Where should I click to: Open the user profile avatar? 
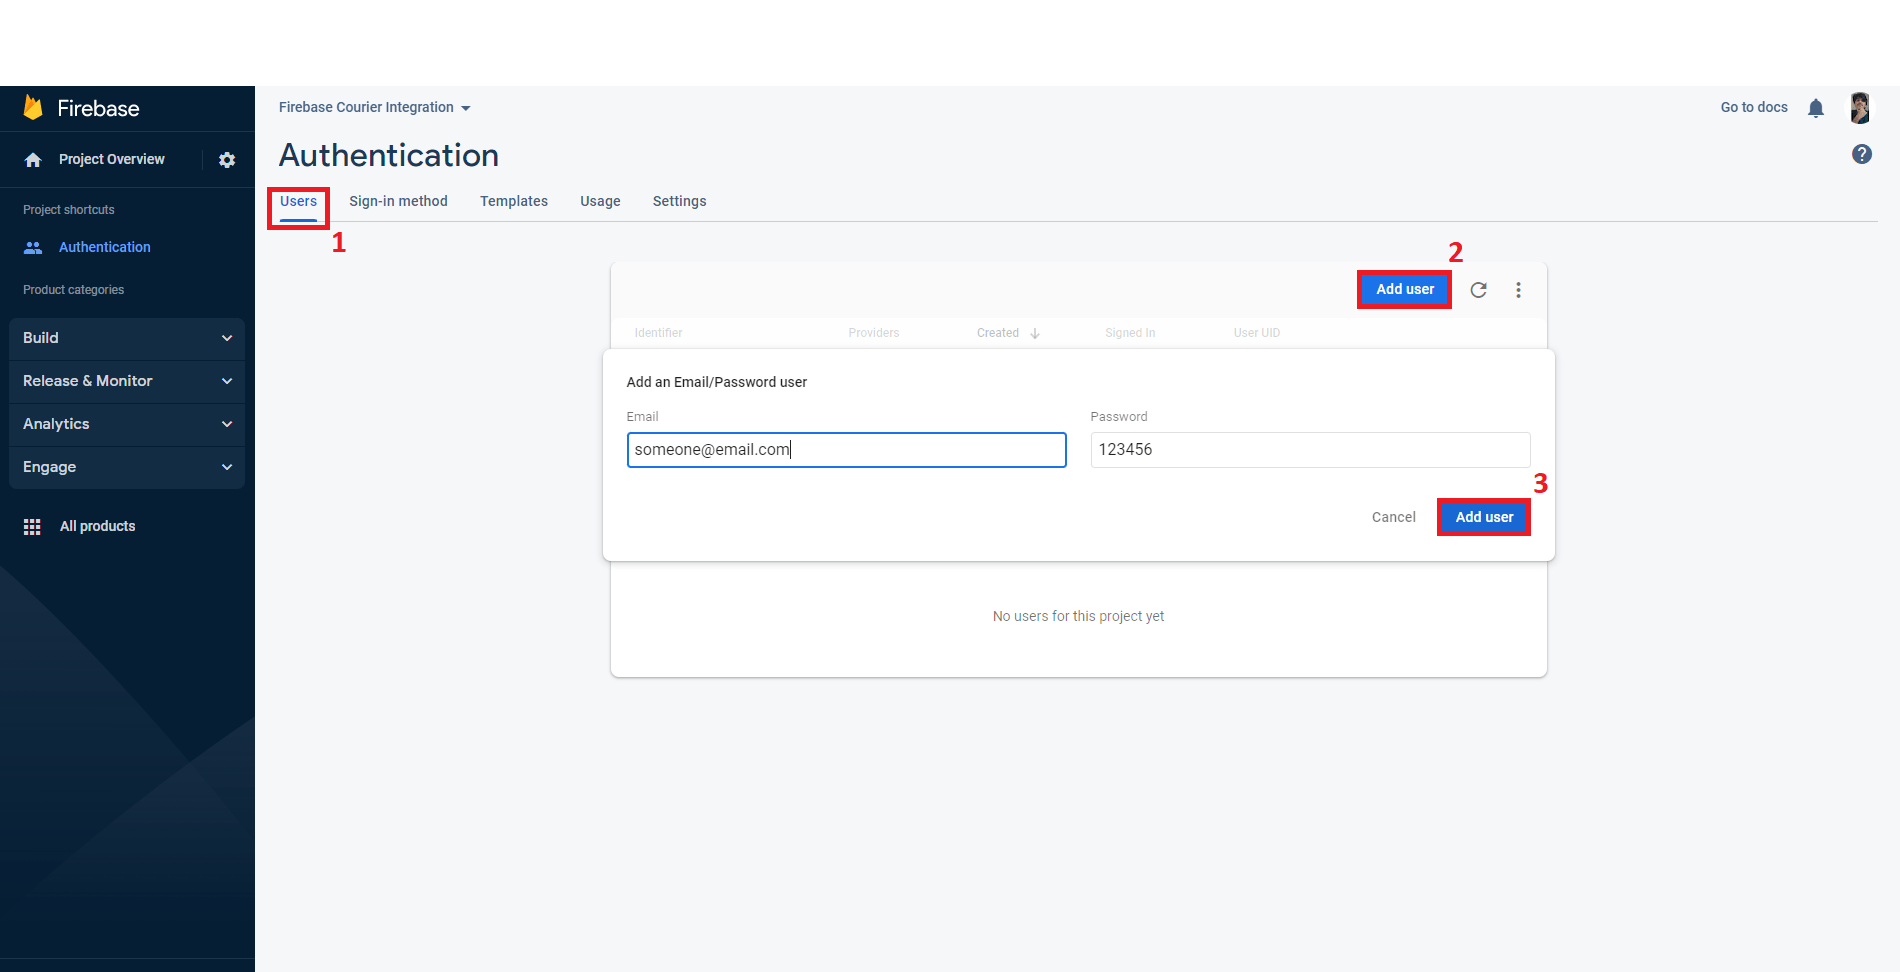click(1858, 107)
